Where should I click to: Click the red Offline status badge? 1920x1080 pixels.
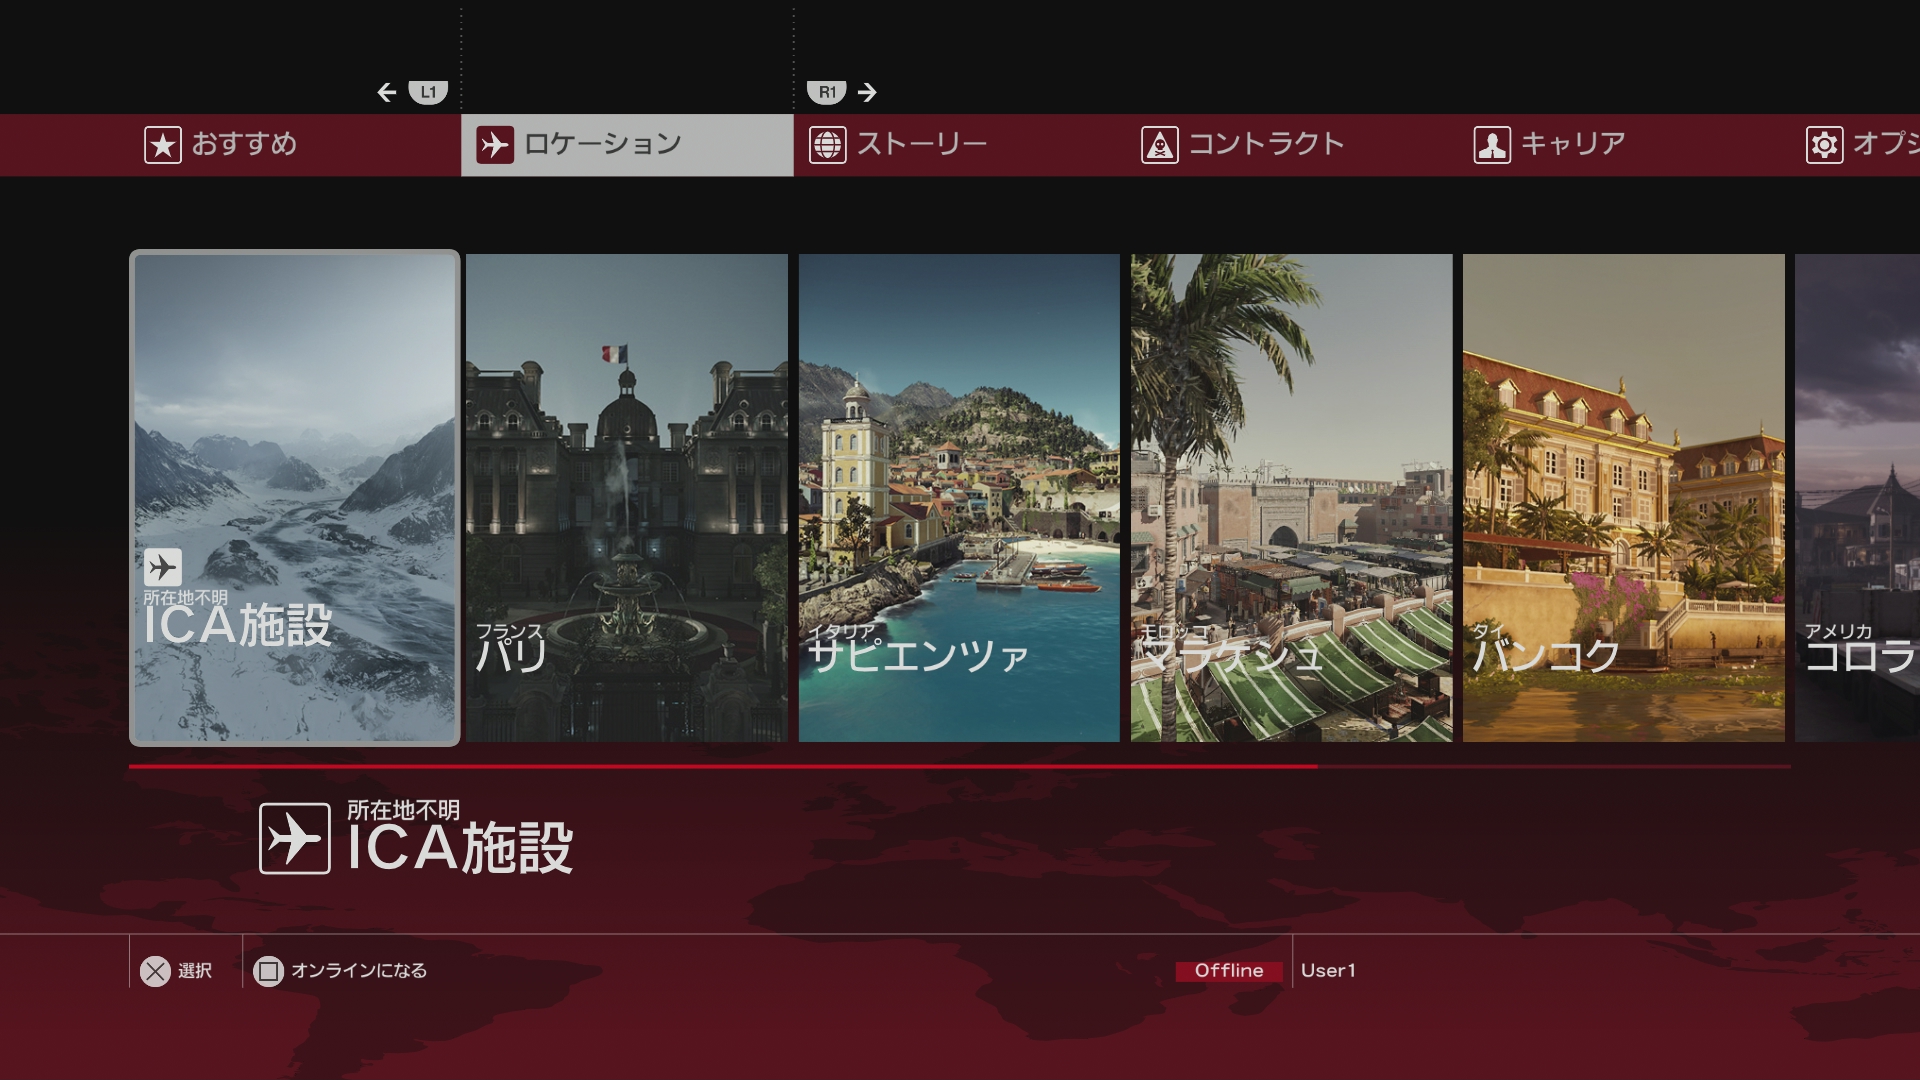click(x=1228, y=971)
